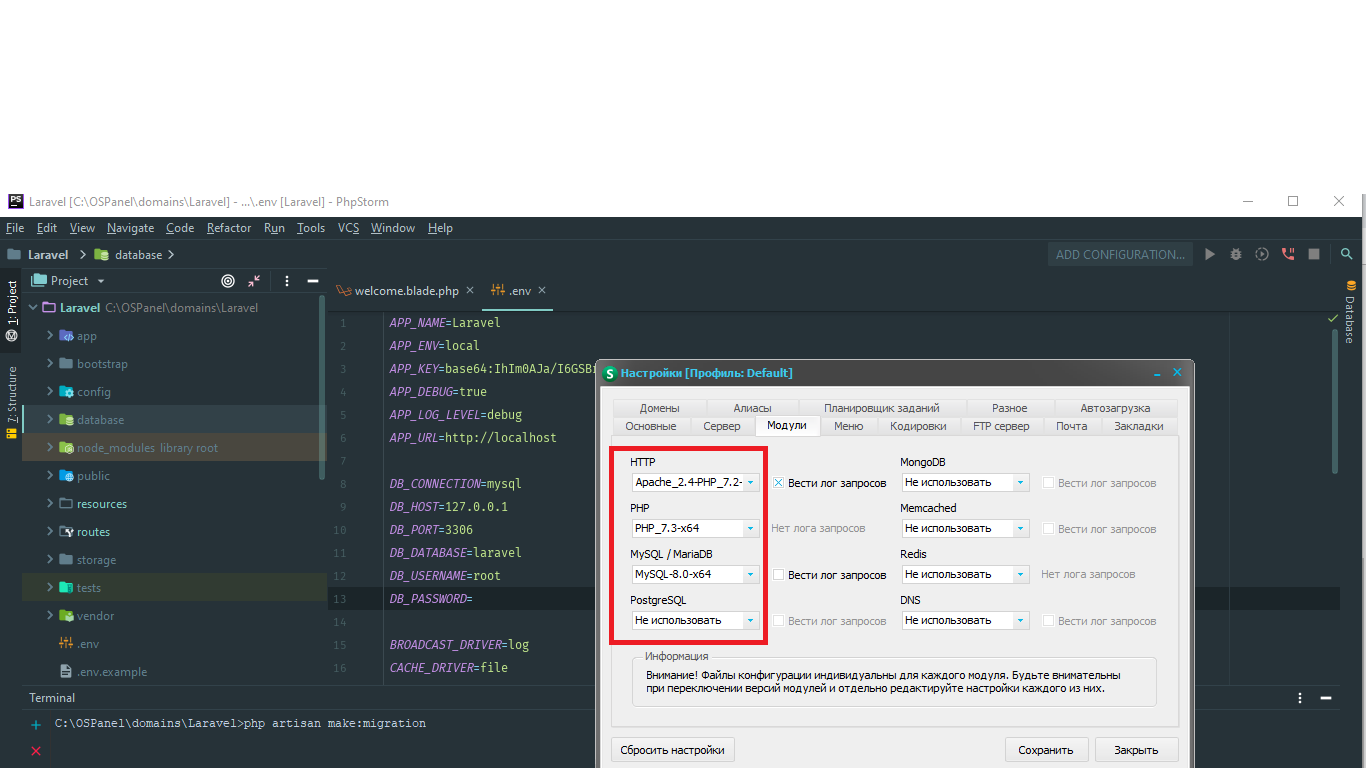Click the editor vertical scrollbar thumb
Viewport: 1366px width, 768px height.
1336,400
